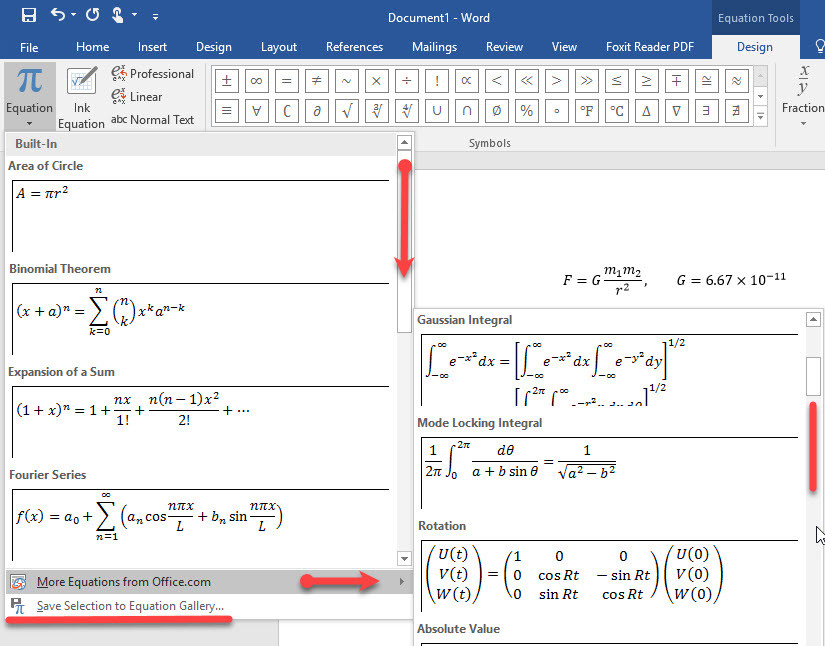Click Built-In gallery scroll down arrow

pyautogui.click(x=404, y=558)
